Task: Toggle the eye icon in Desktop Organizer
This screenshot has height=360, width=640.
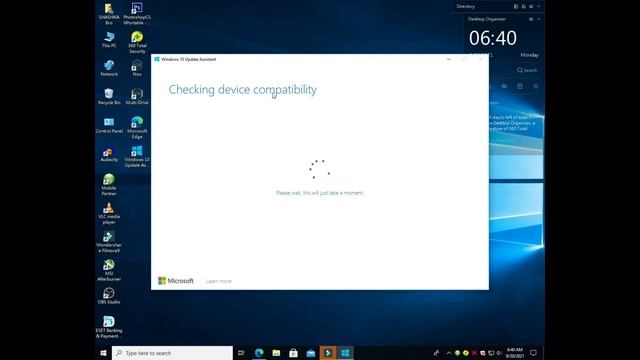Action: [504, 87]
